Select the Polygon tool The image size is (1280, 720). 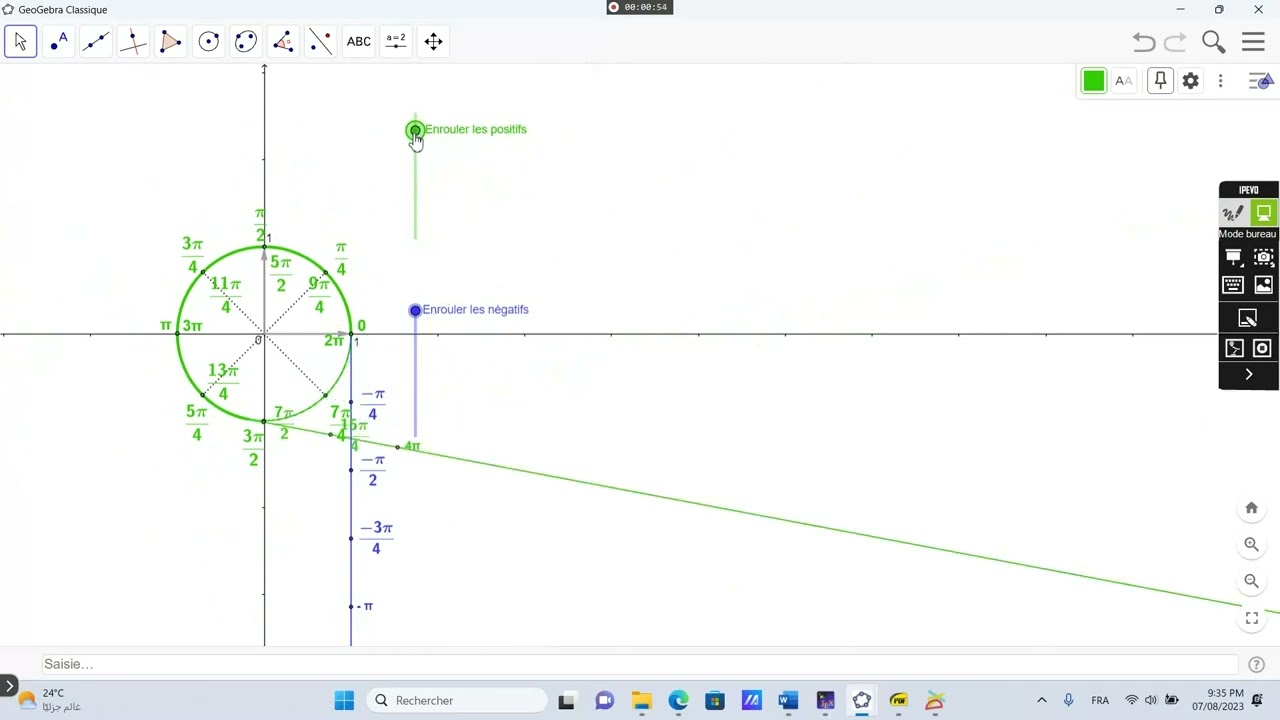[x=171, y=41]
